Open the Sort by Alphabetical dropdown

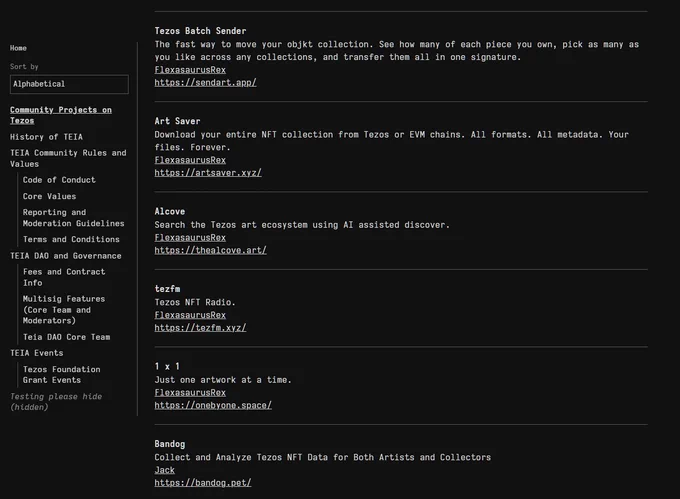pos(69,84)
